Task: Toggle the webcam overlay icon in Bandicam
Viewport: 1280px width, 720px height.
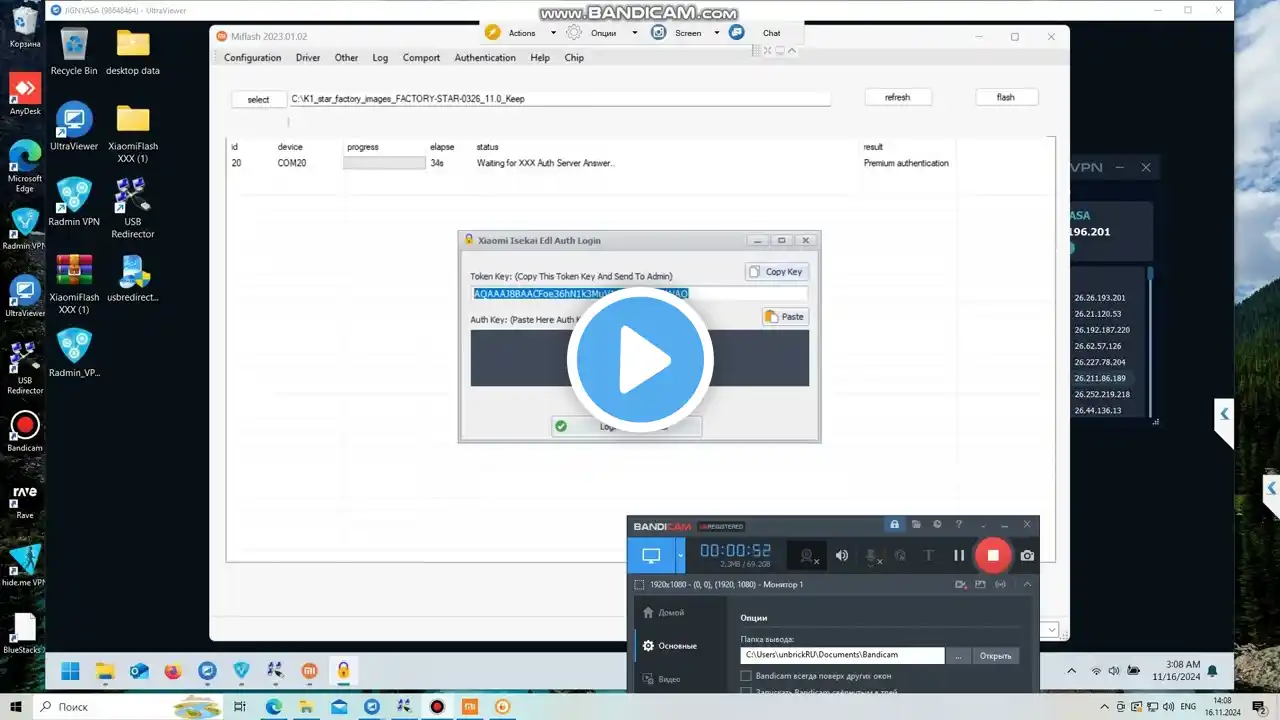Action: 807,556
